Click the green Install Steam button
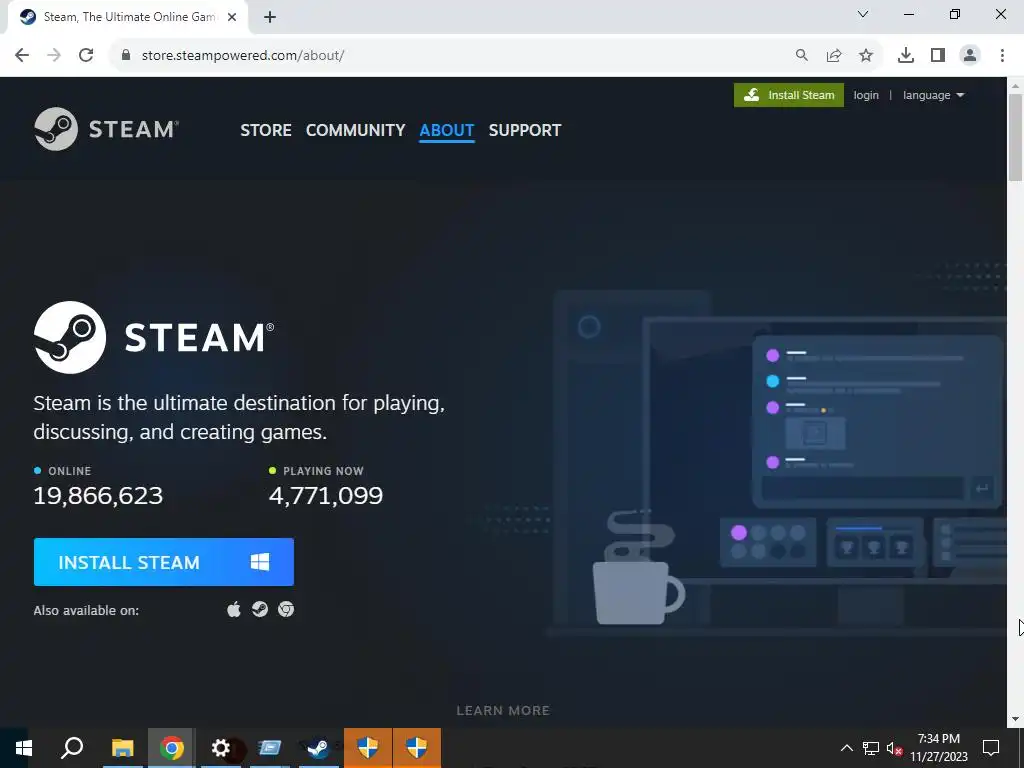1024x768 pixels. click(x=788, y=95)
